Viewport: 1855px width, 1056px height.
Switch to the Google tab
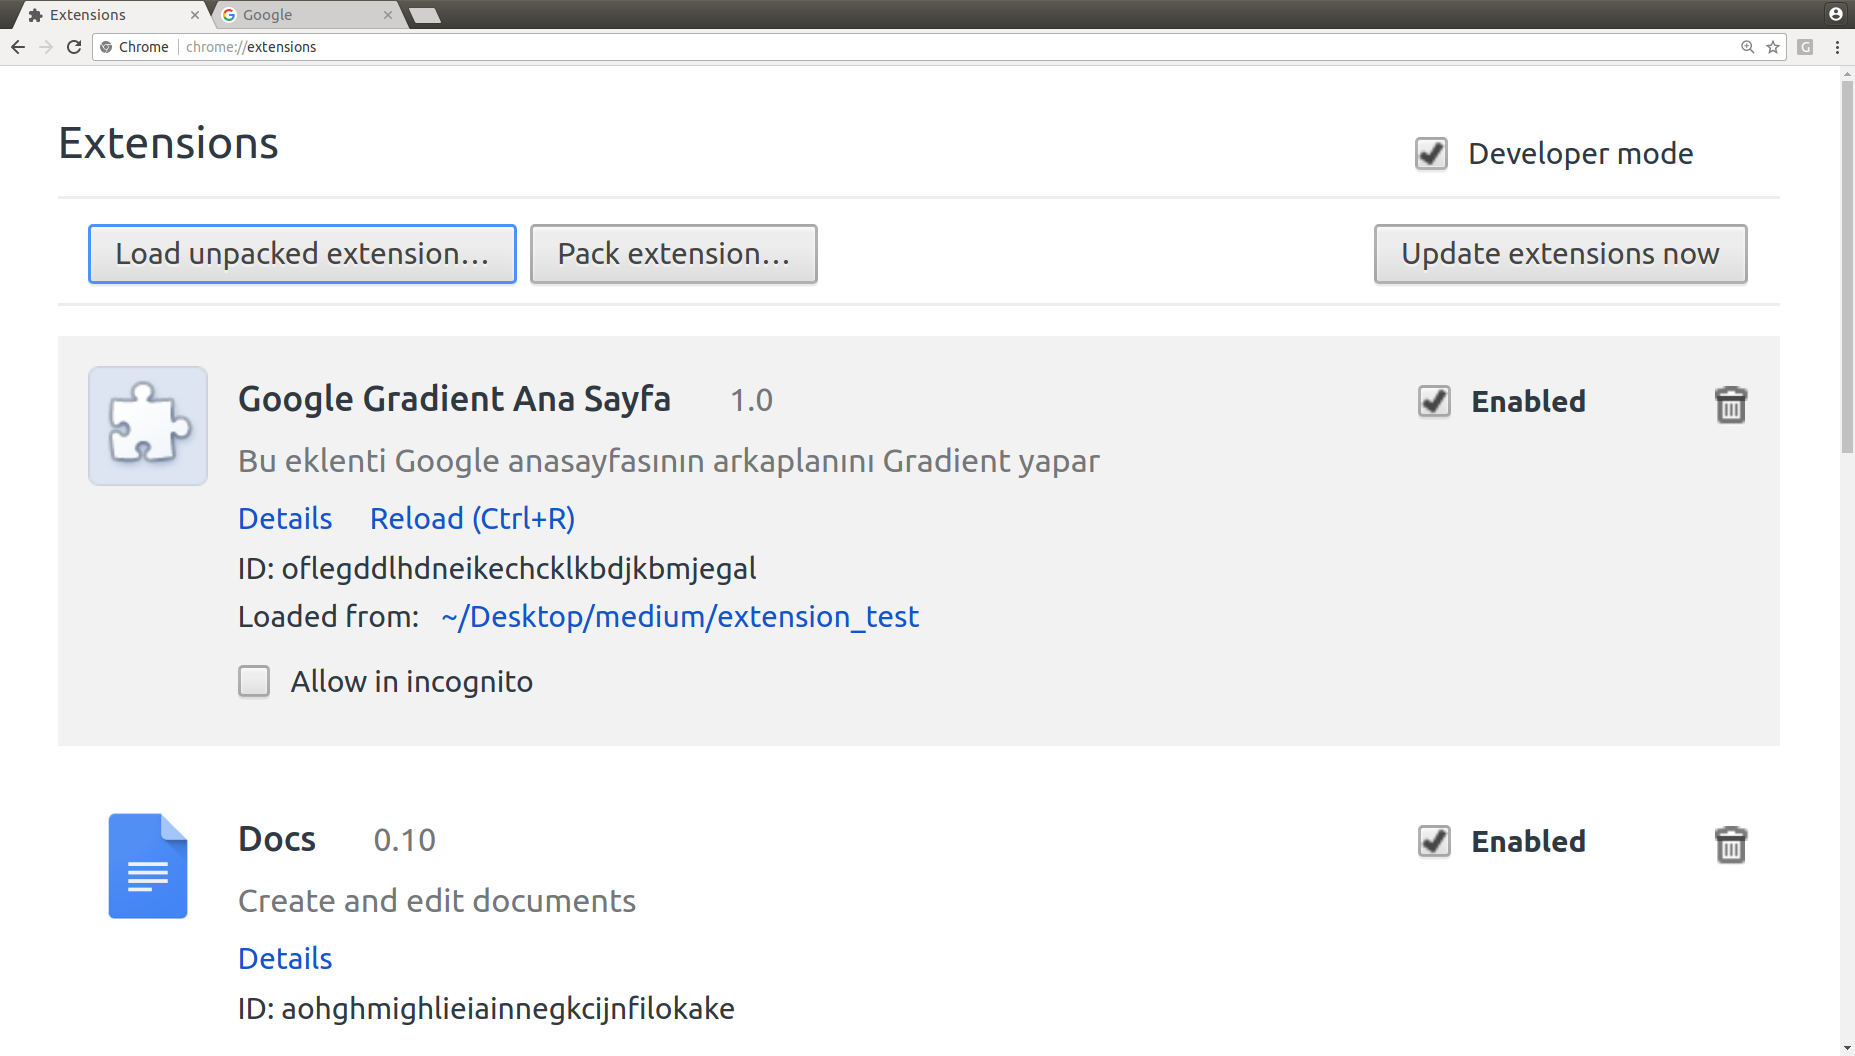pos(305,15)
